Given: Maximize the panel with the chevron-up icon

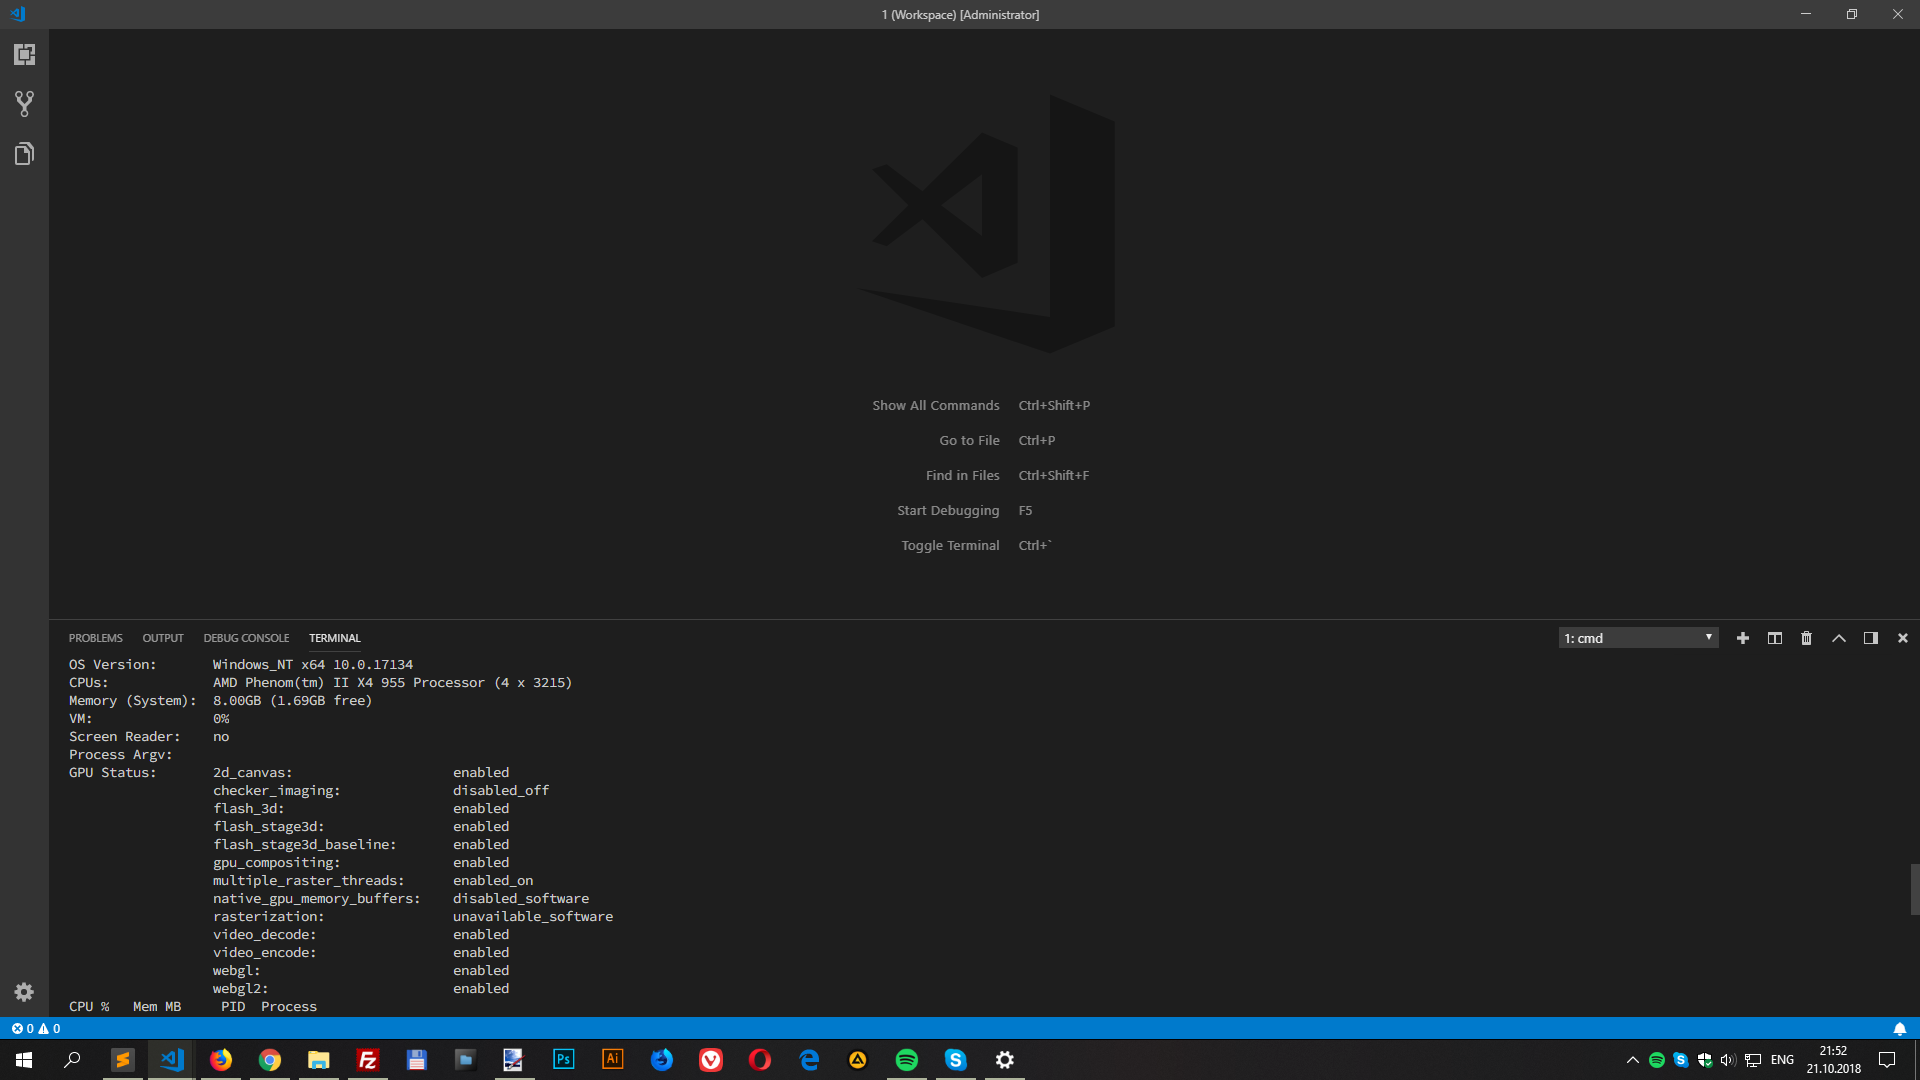Looking at the screenshot, I should click(1838, 637).
